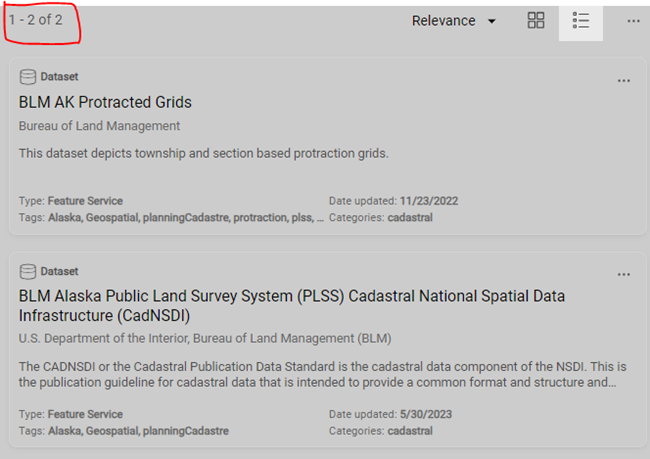Click cadastral category on CadNSDI card
The width and height of the screenshot is (650, 459).
click(x=410, y=431)
